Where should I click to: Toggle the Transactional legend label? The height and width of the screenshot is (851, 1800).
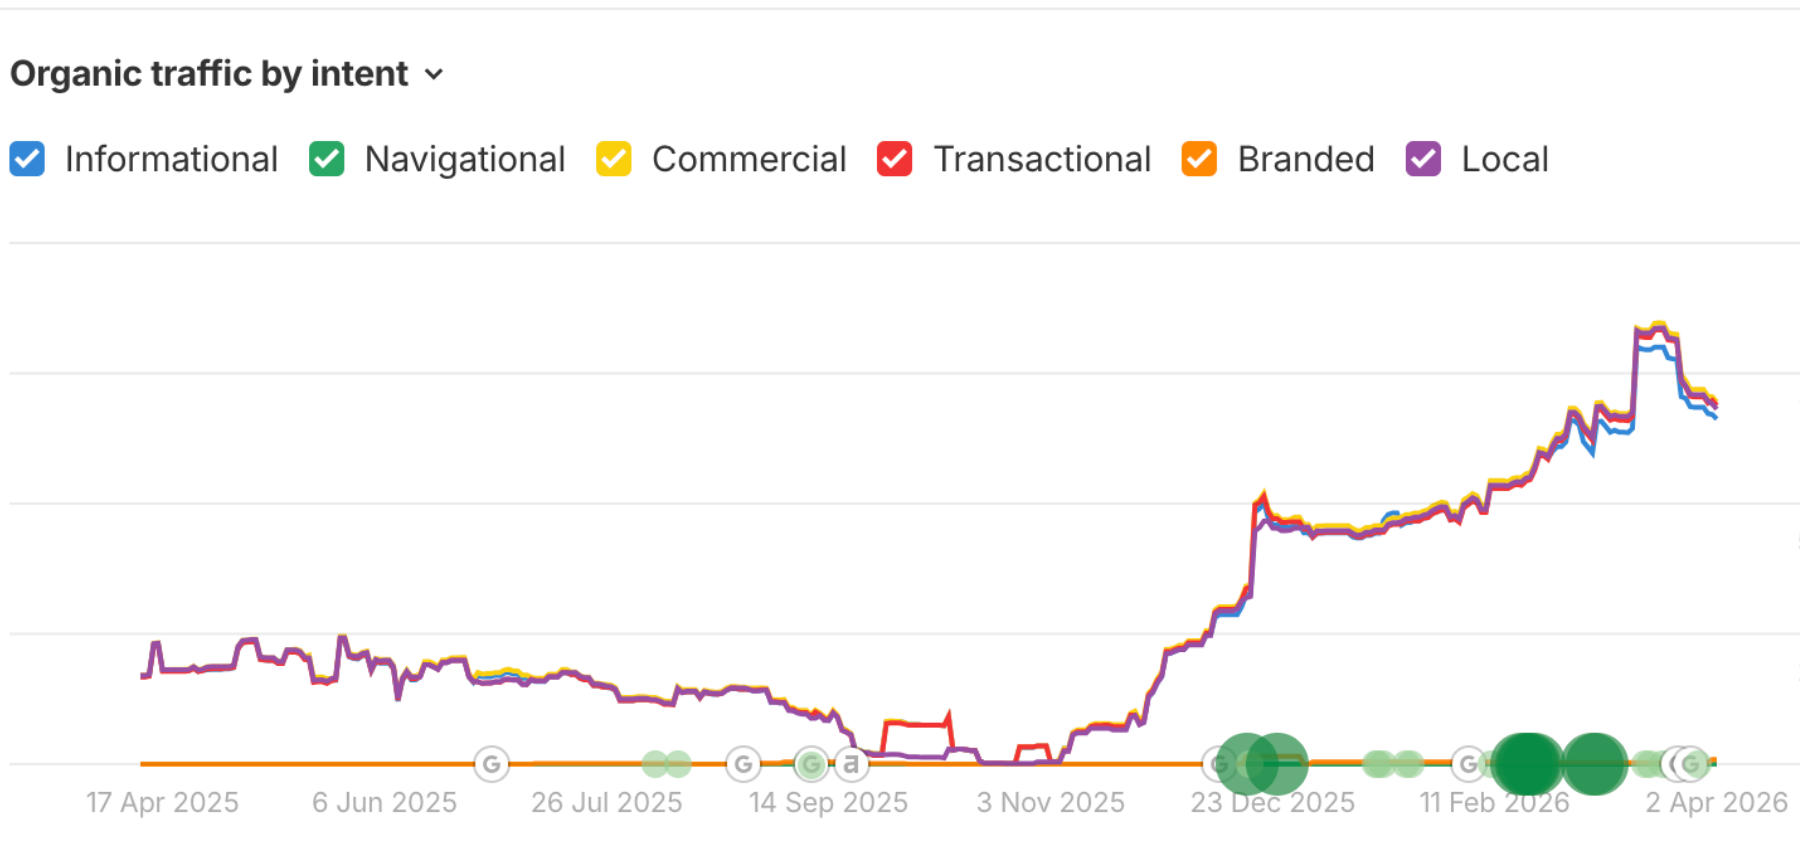(1042, 158)
